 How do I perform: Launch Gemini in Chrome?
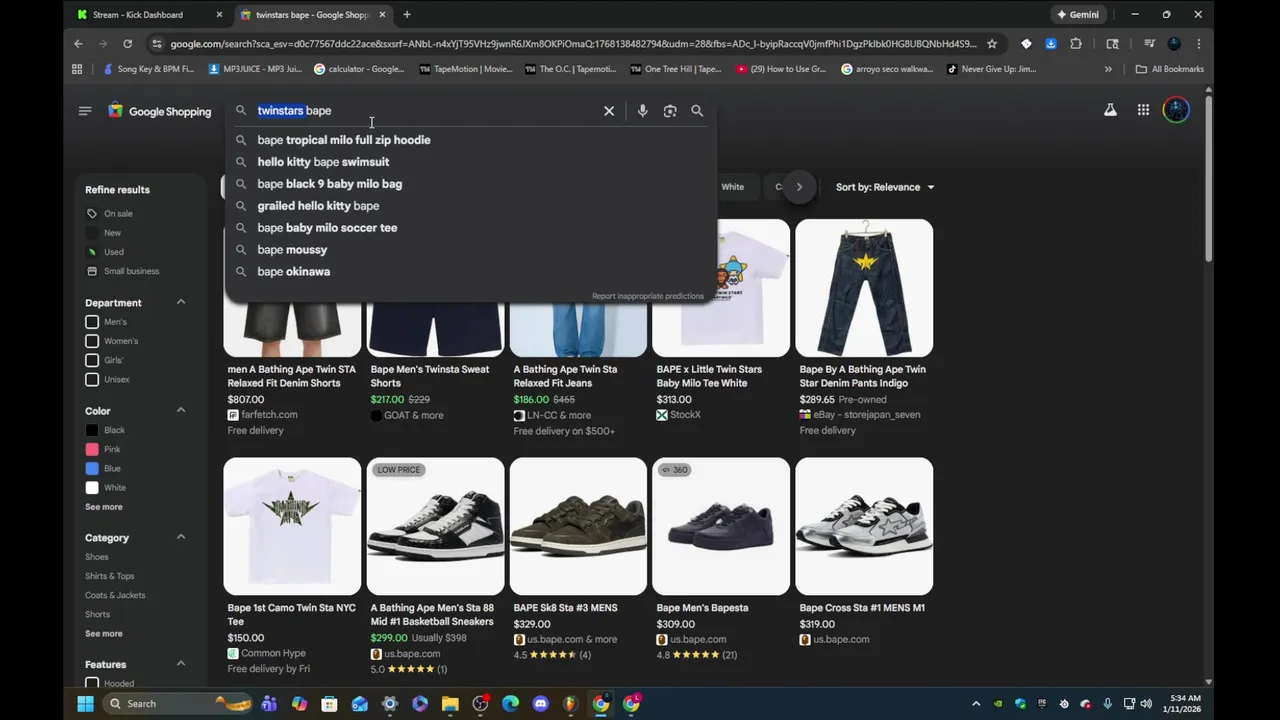(1078, 15)
